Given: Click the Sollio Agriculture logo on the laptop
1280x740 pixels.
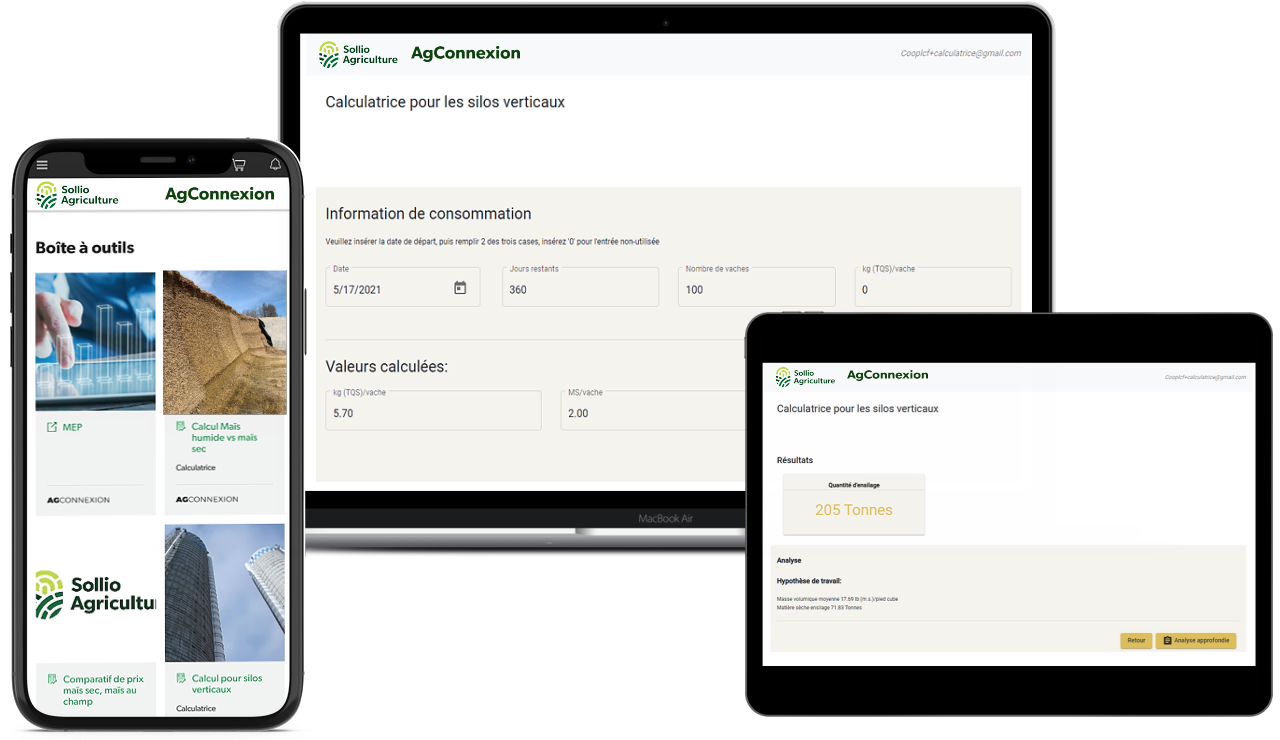Looking at the screenshot, I should [x=358, y=54].
